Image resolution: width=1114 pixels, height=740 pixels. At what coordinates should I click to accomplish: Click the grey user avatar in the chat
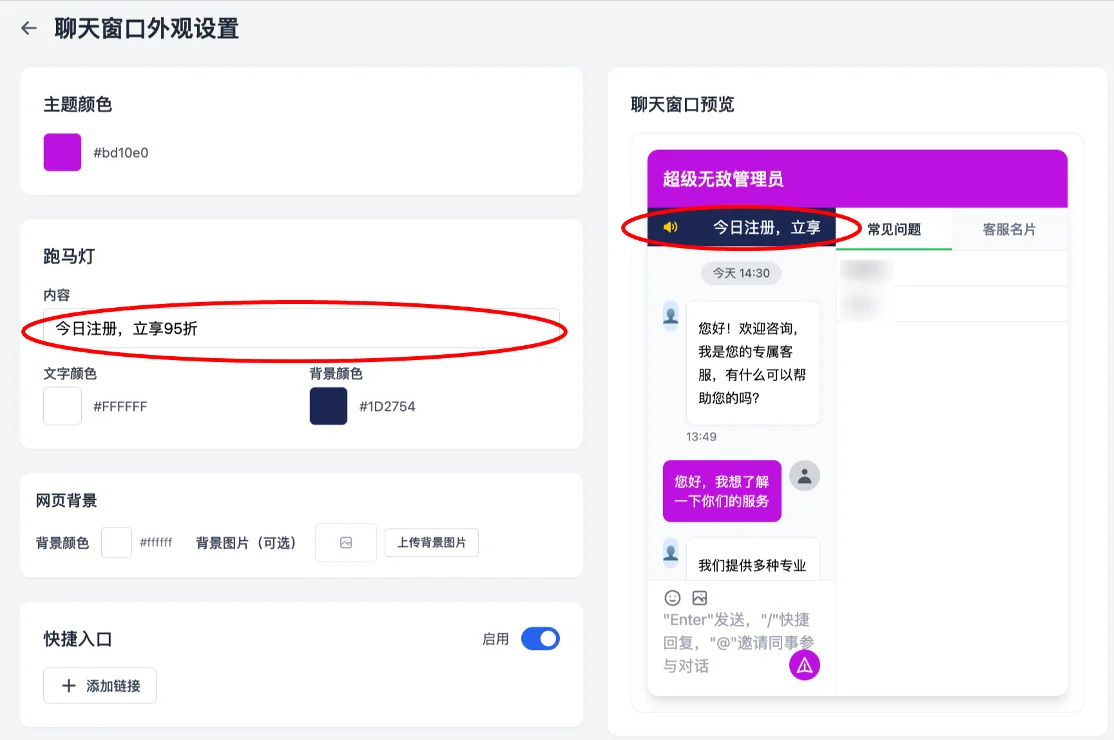(804, 476)
